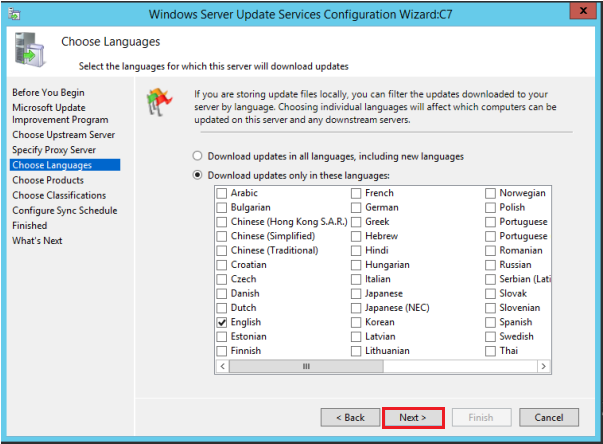The image size is (603, 444).
Task: Select download updates in all languages
Action: pyautogui.click(x=197, y=156)
